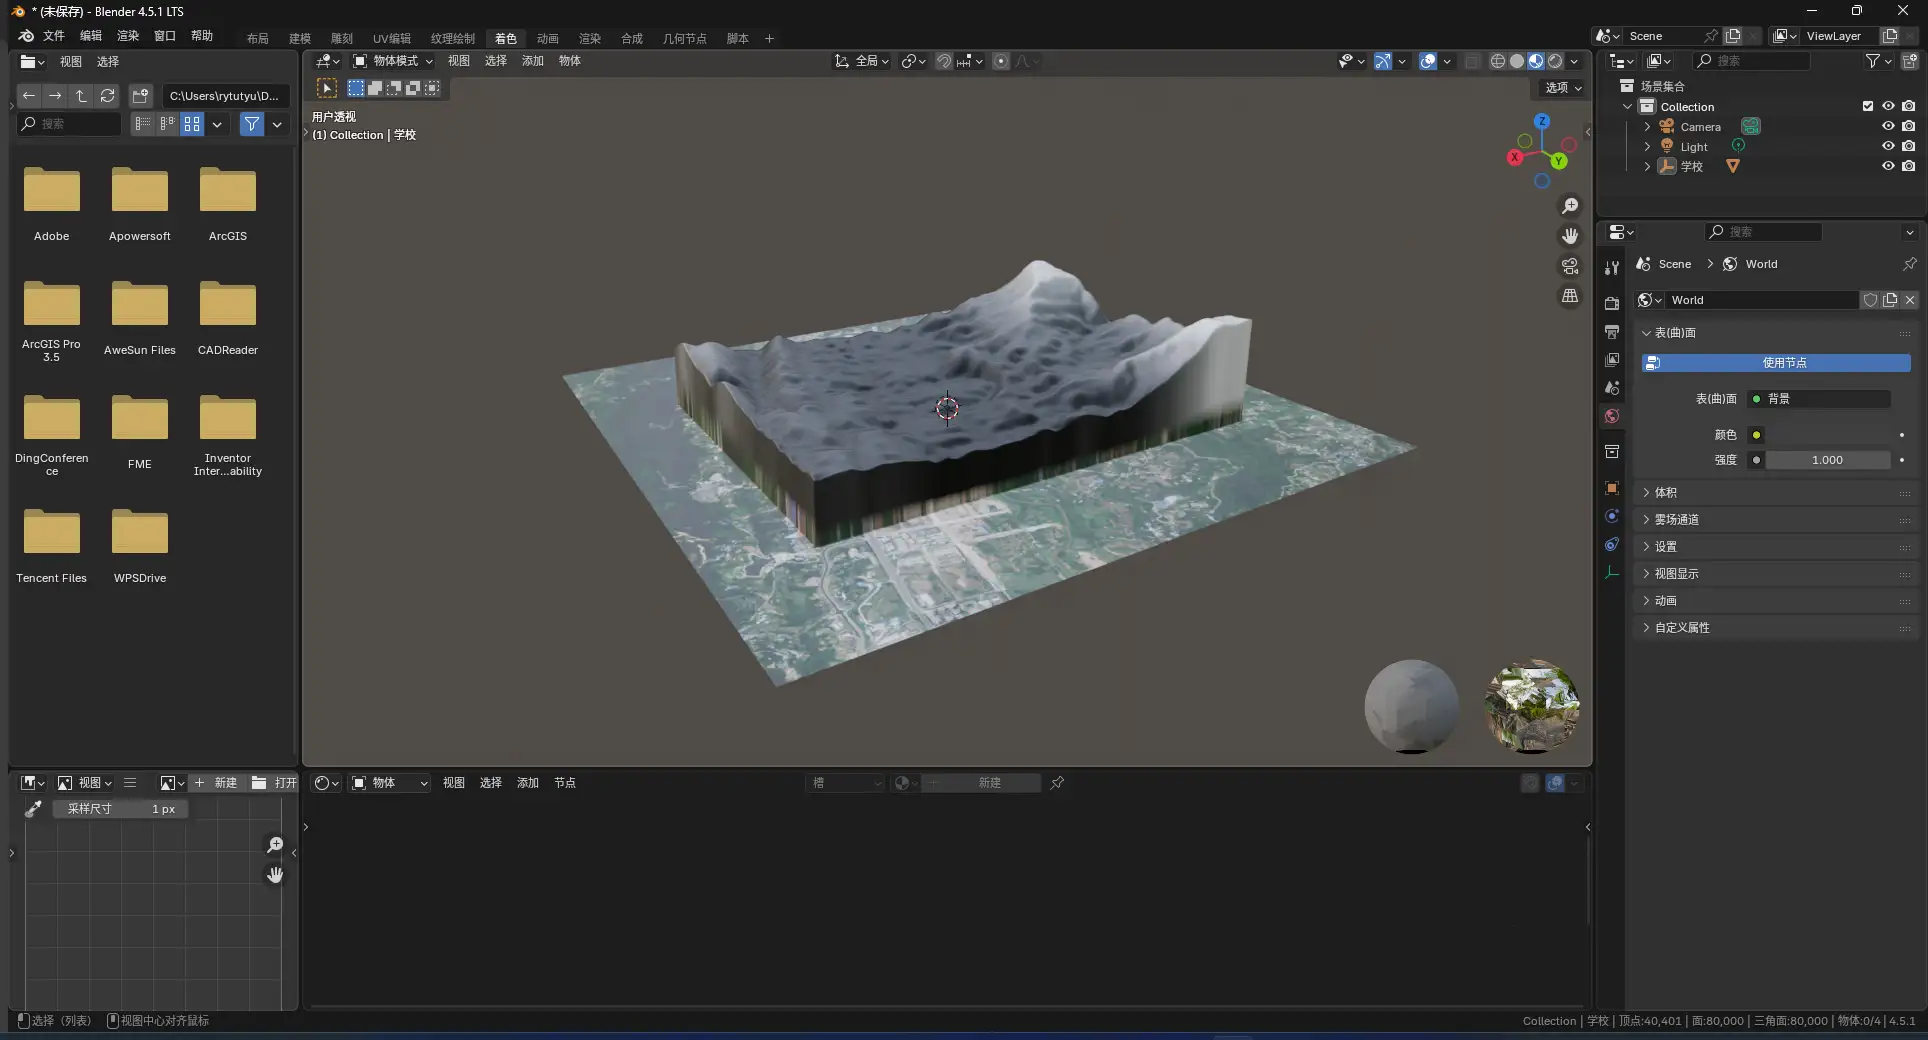Viewport: 1928px width, 1040px height.
Task: Select the Render properties tab
Action: 1611,304
